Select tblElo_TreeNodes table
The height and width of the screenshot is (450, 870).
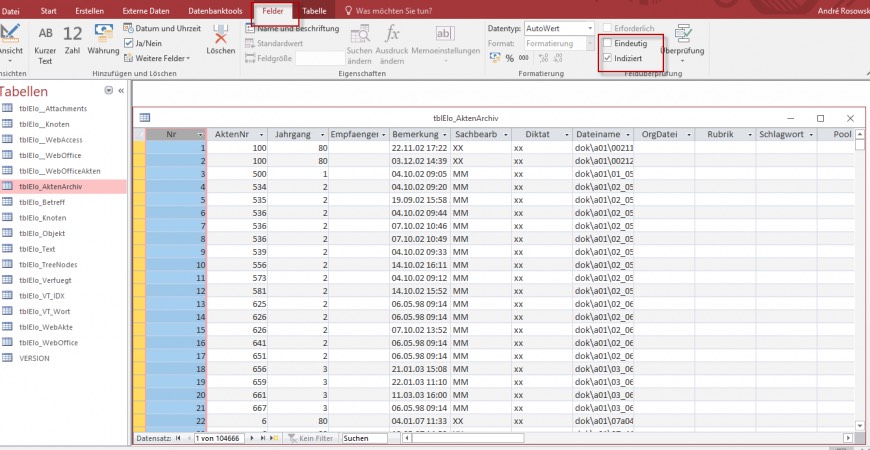(x=48, y=265)
